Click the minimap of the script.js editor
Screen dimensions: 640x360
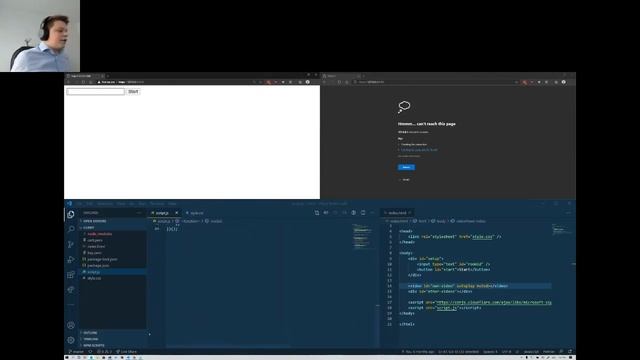[362, 237]
